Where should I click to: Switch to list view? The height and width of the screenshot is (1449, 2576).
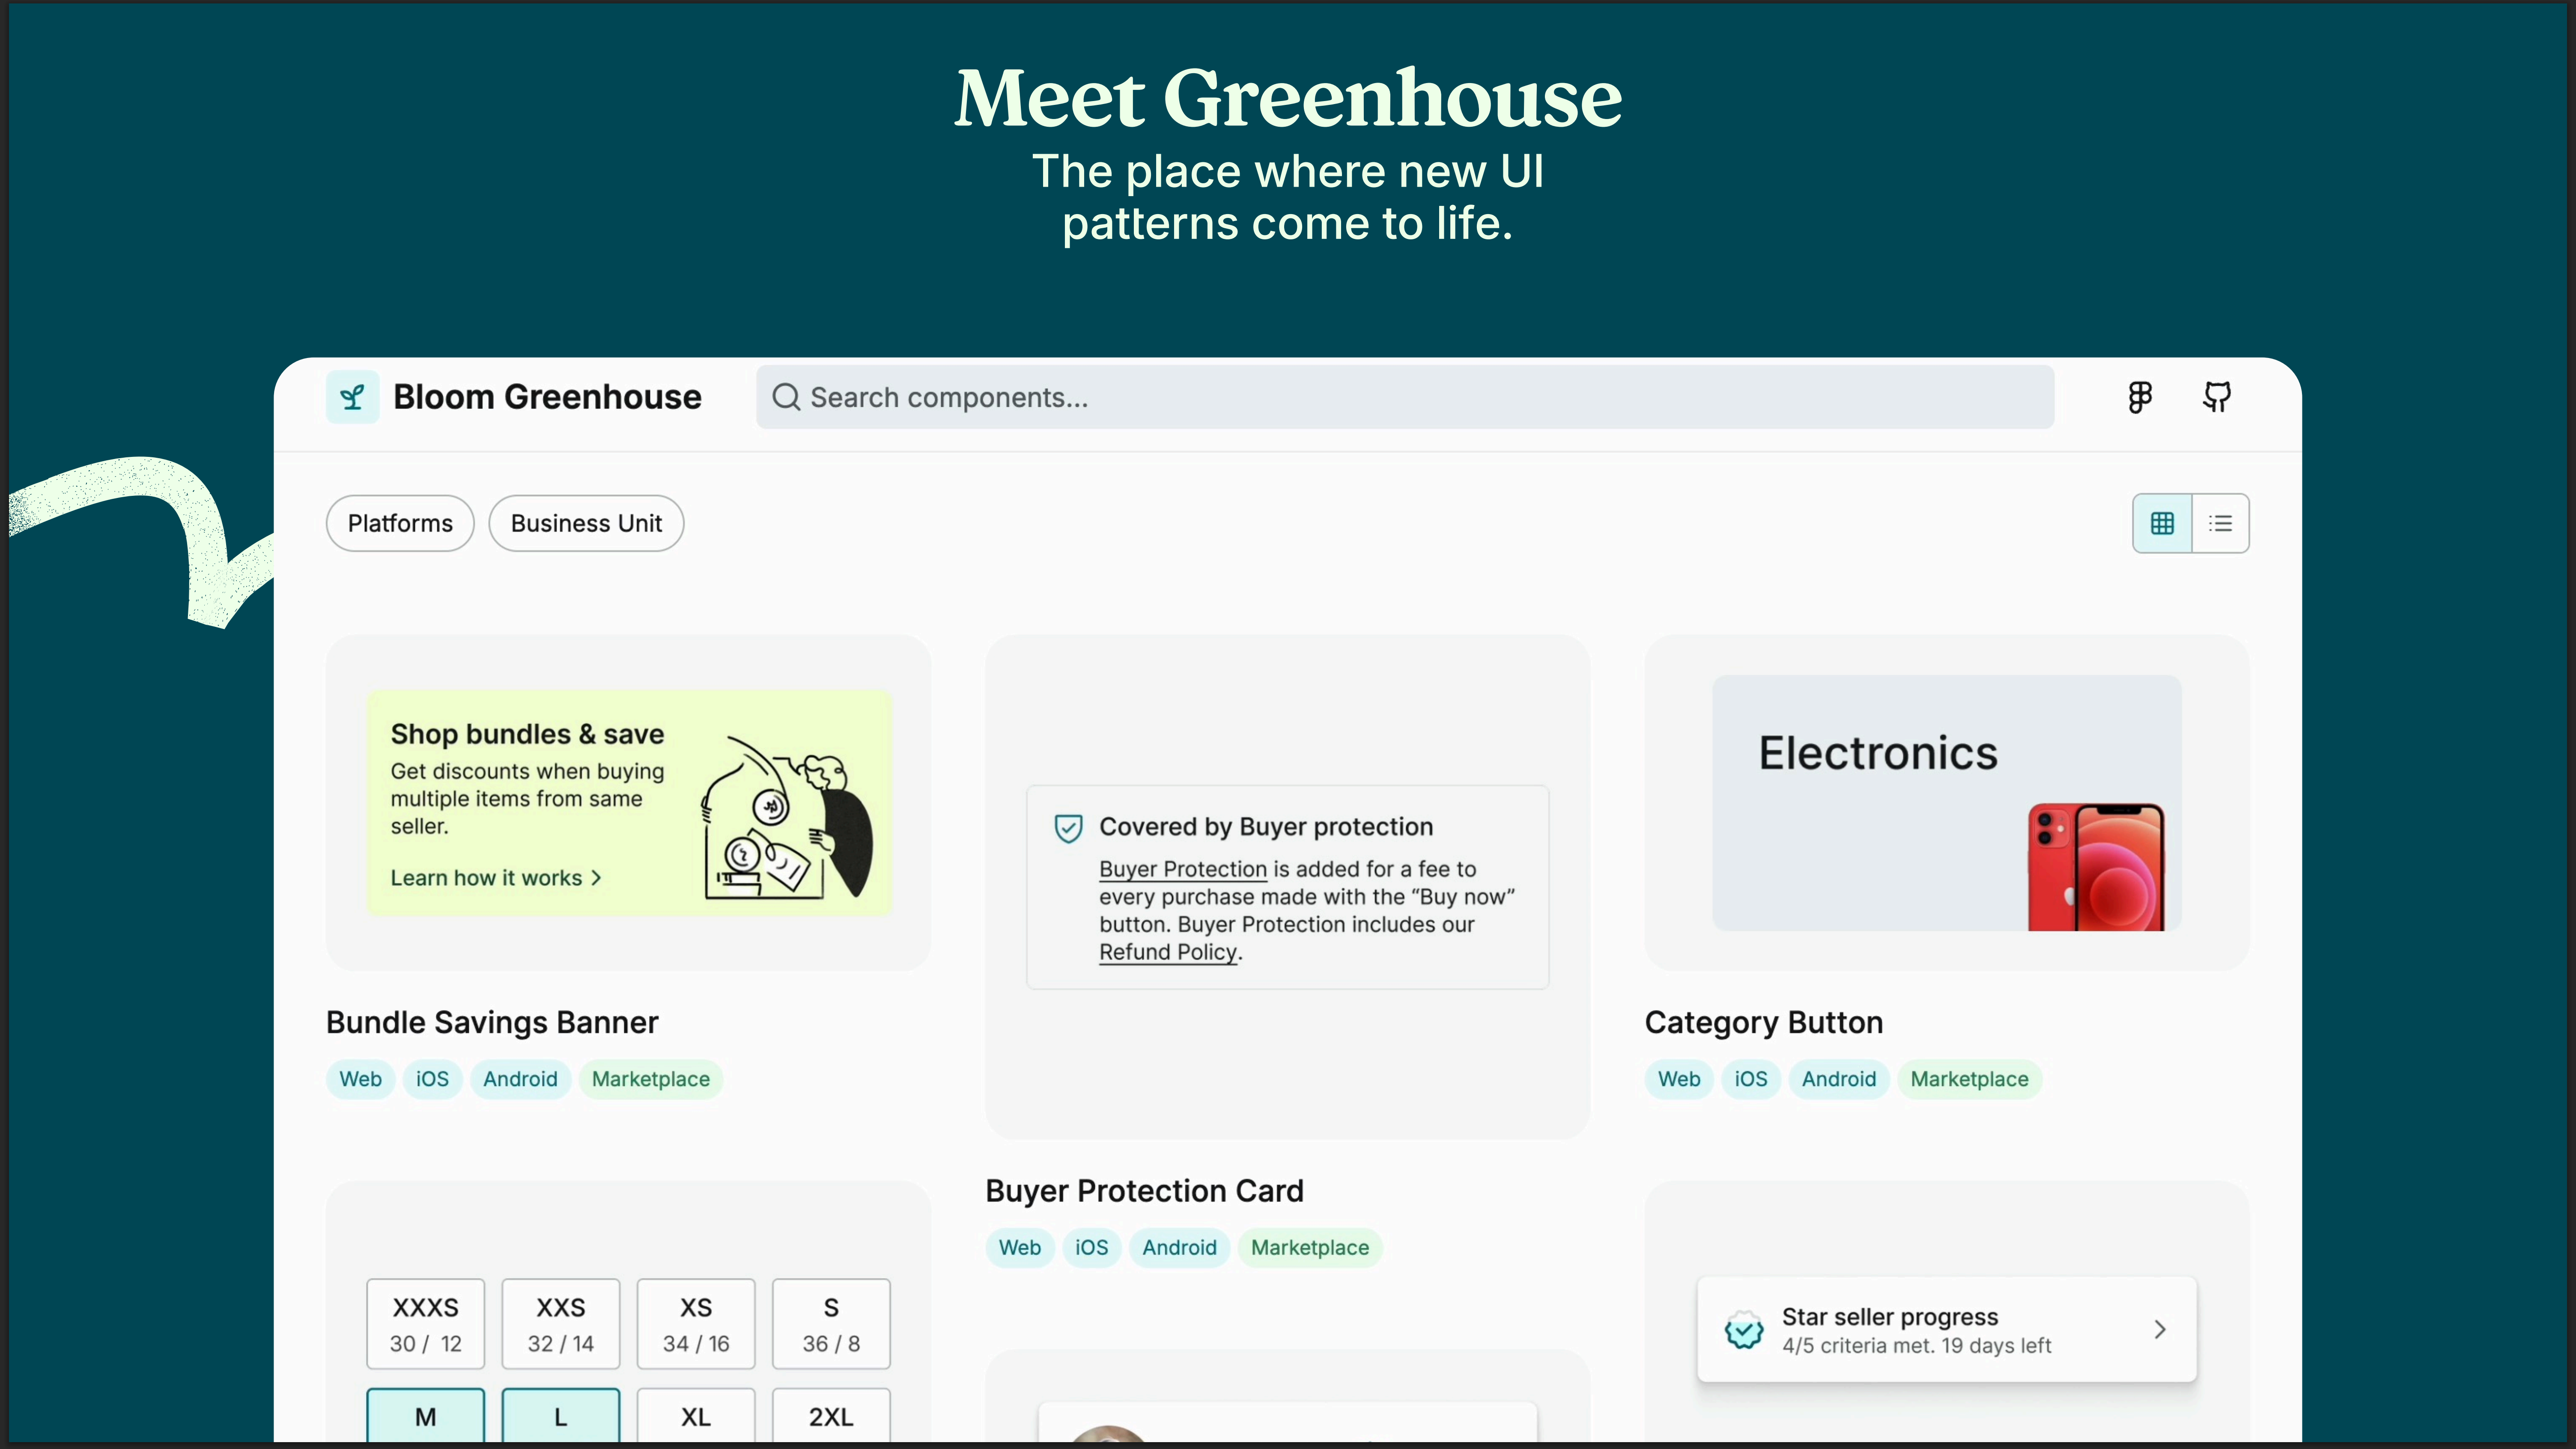(x=2220, y=523)
